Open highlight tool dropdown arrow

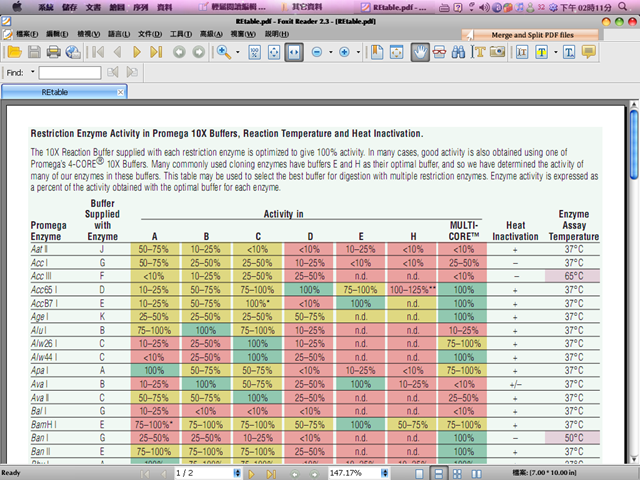point(556,52)
